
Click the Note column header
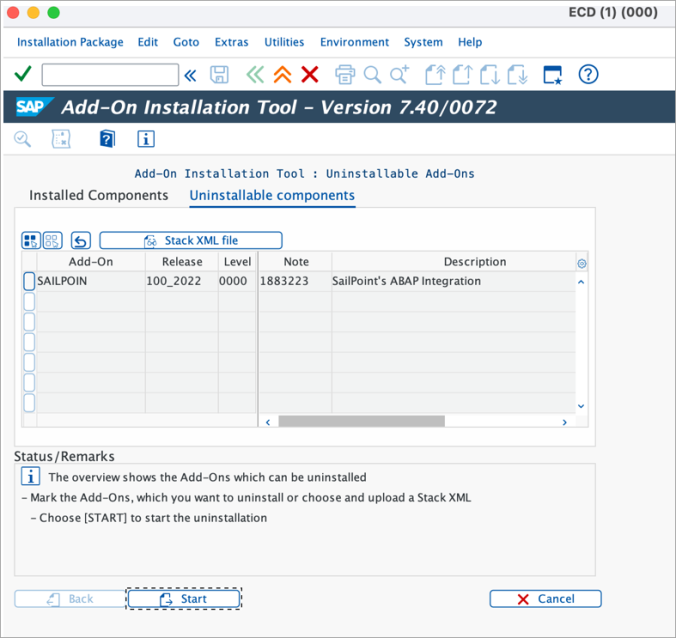pyautogui.click(x=296, y=262)
